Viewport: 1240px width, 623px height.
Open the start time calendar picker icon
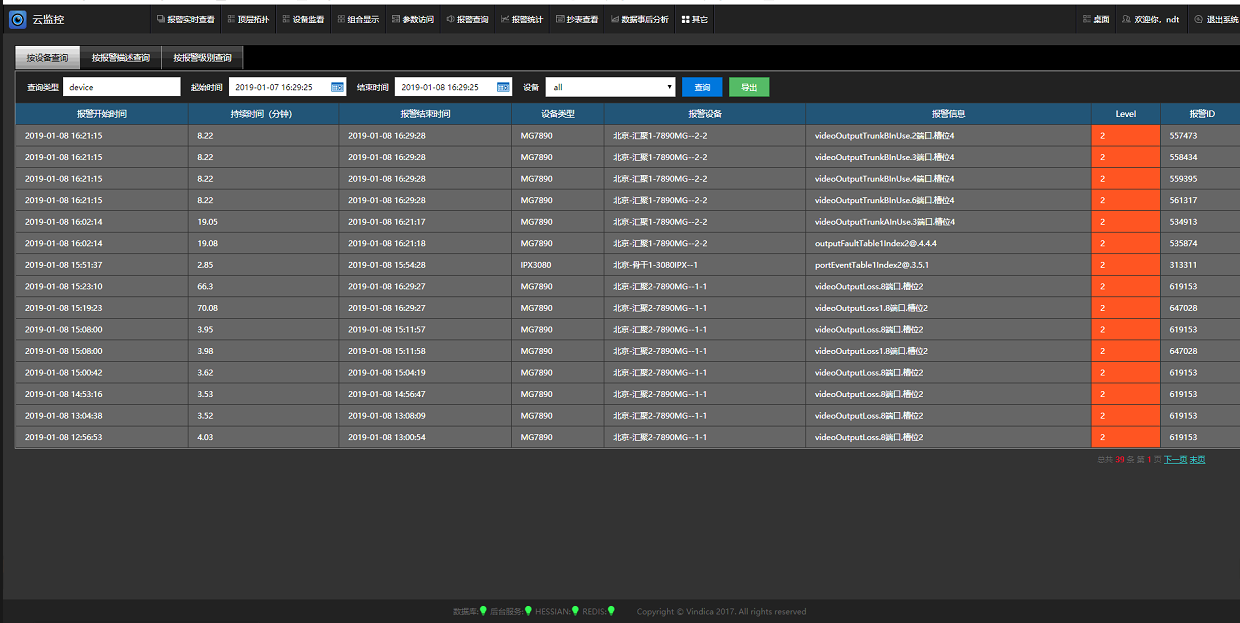pos(337,87)
